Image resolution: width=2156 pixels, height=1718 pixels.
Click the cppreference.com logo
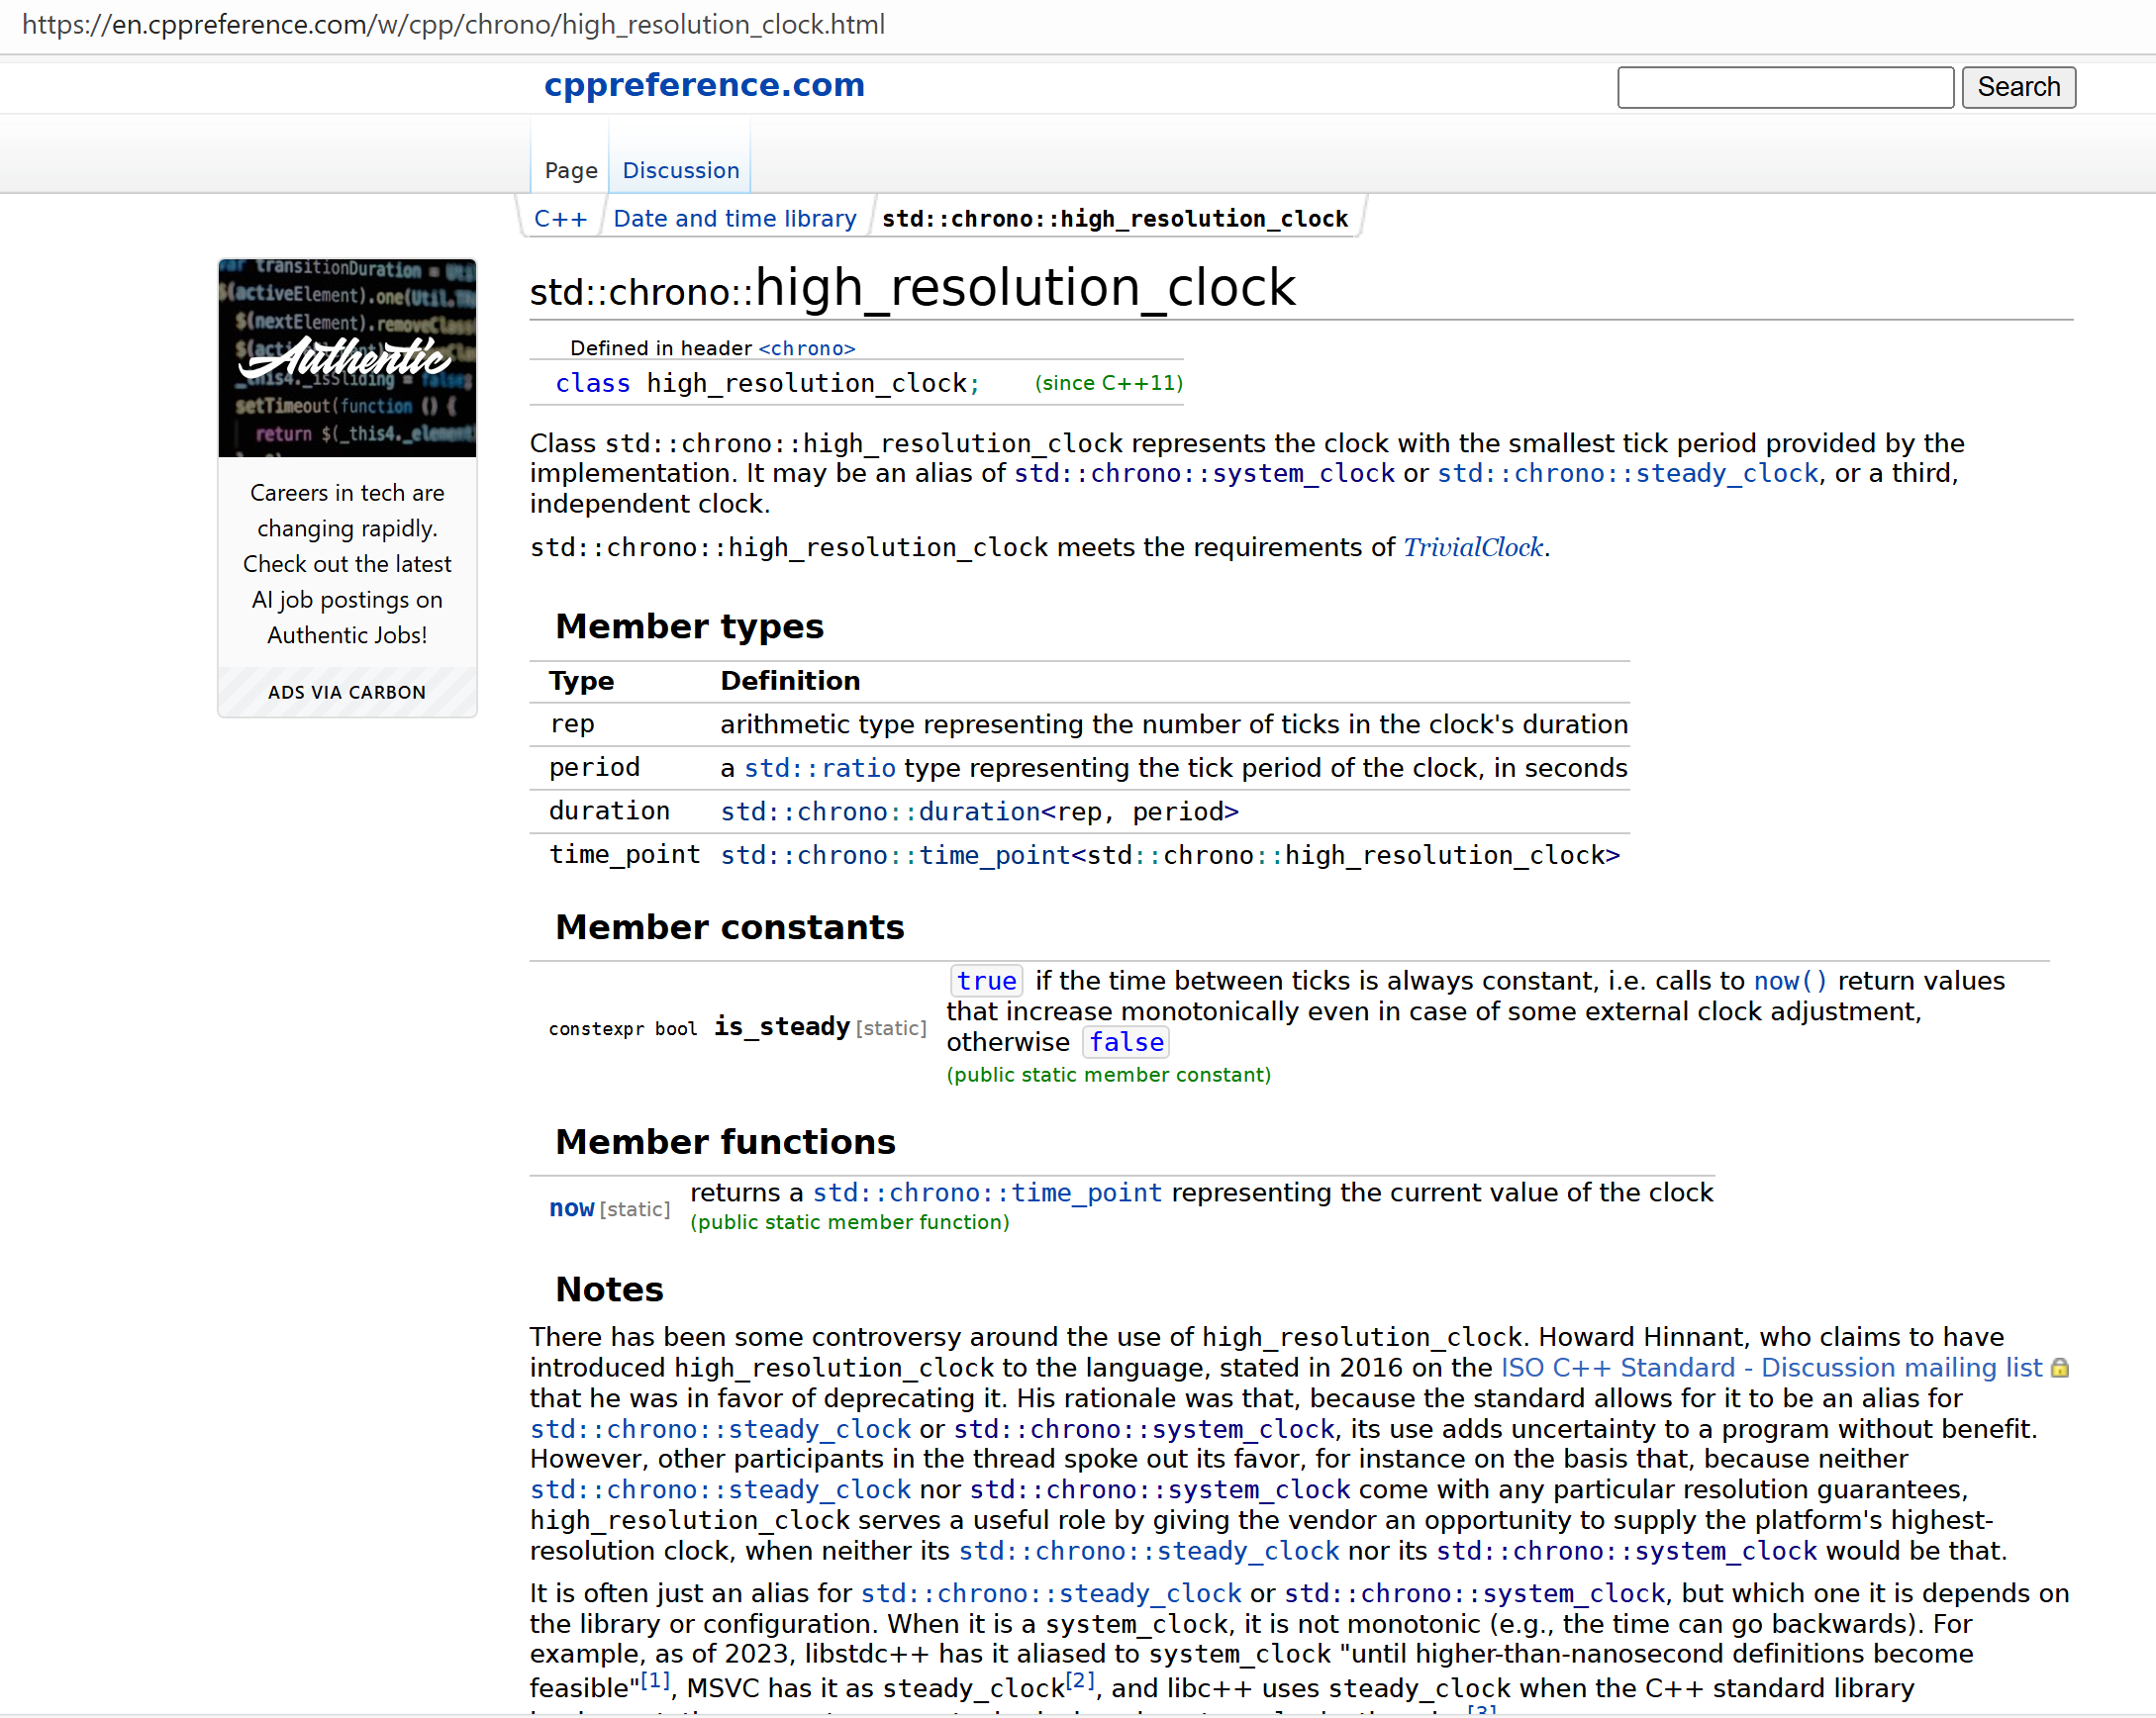tap(705, 85)
